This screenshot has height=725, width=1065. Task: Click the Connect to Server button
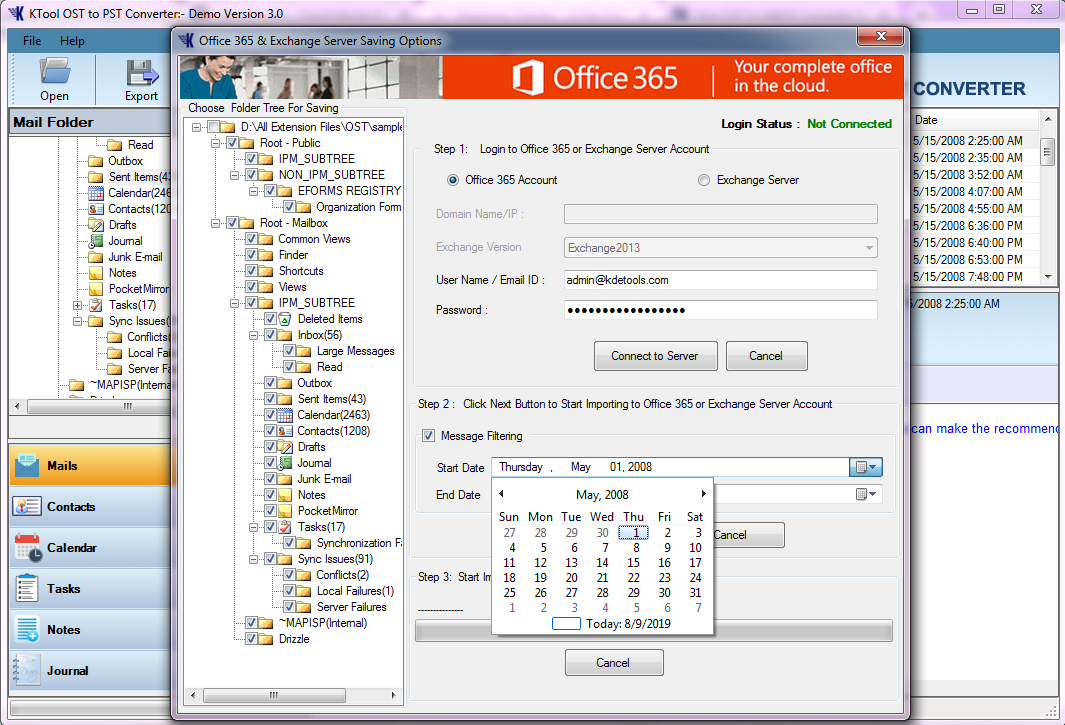click(654, 356)
